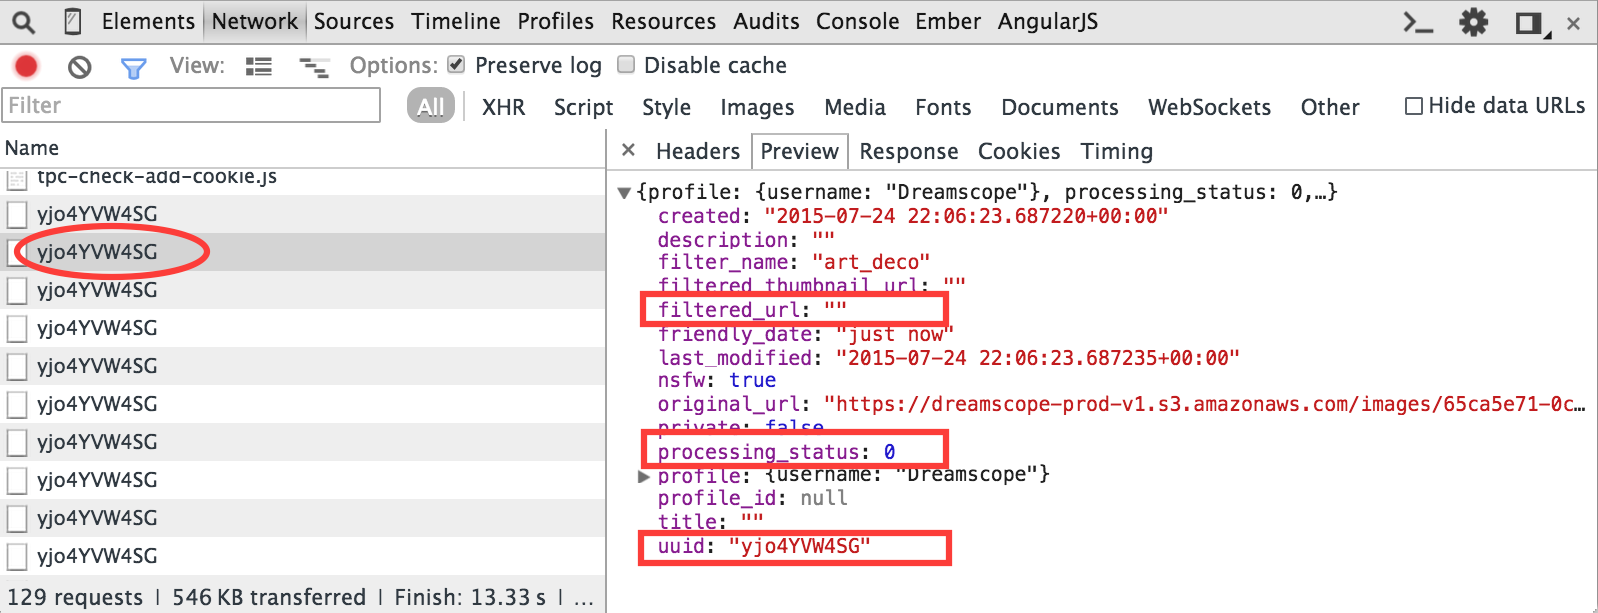Enable the Disable cache checkbox
Image resolution: width=1598 pixels, height=613 pixels.
point(626,65)
